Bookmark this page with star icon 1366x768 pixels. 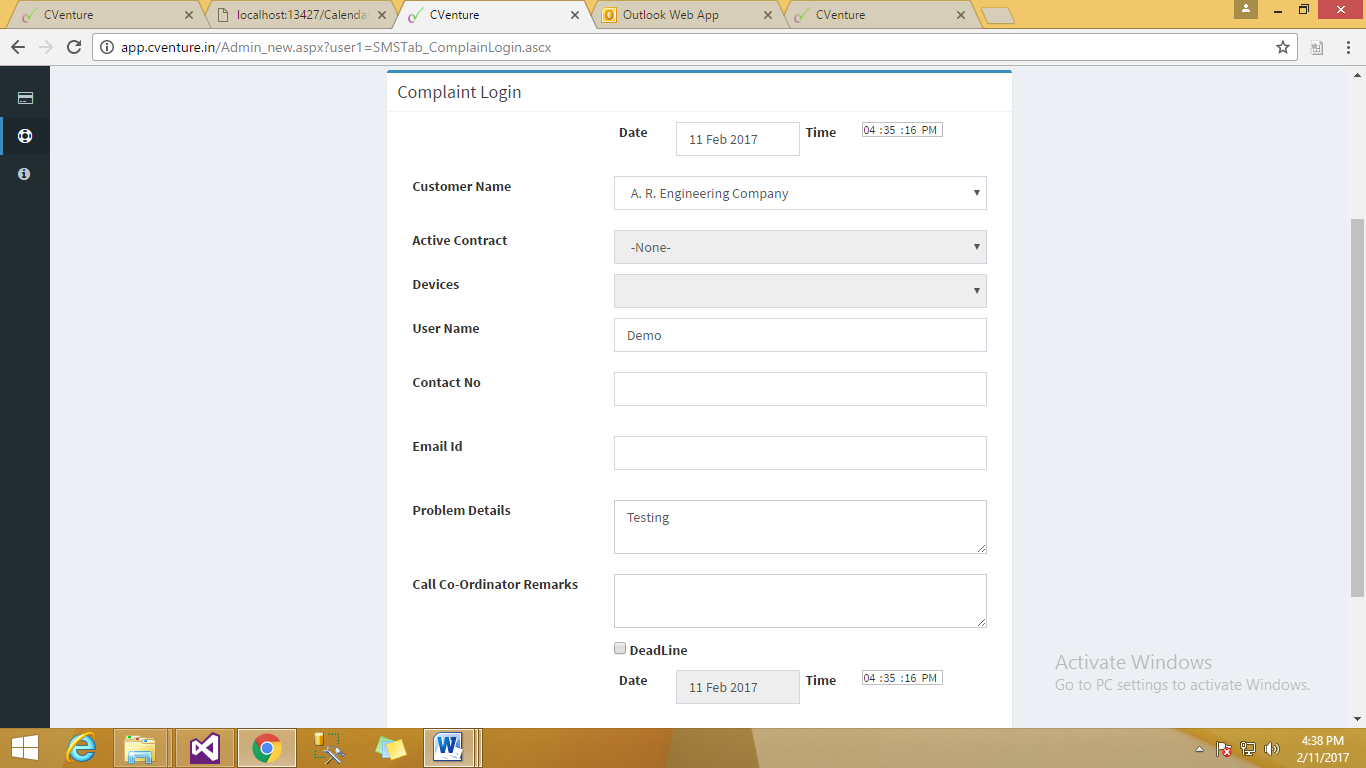(x=1283, y=47)
